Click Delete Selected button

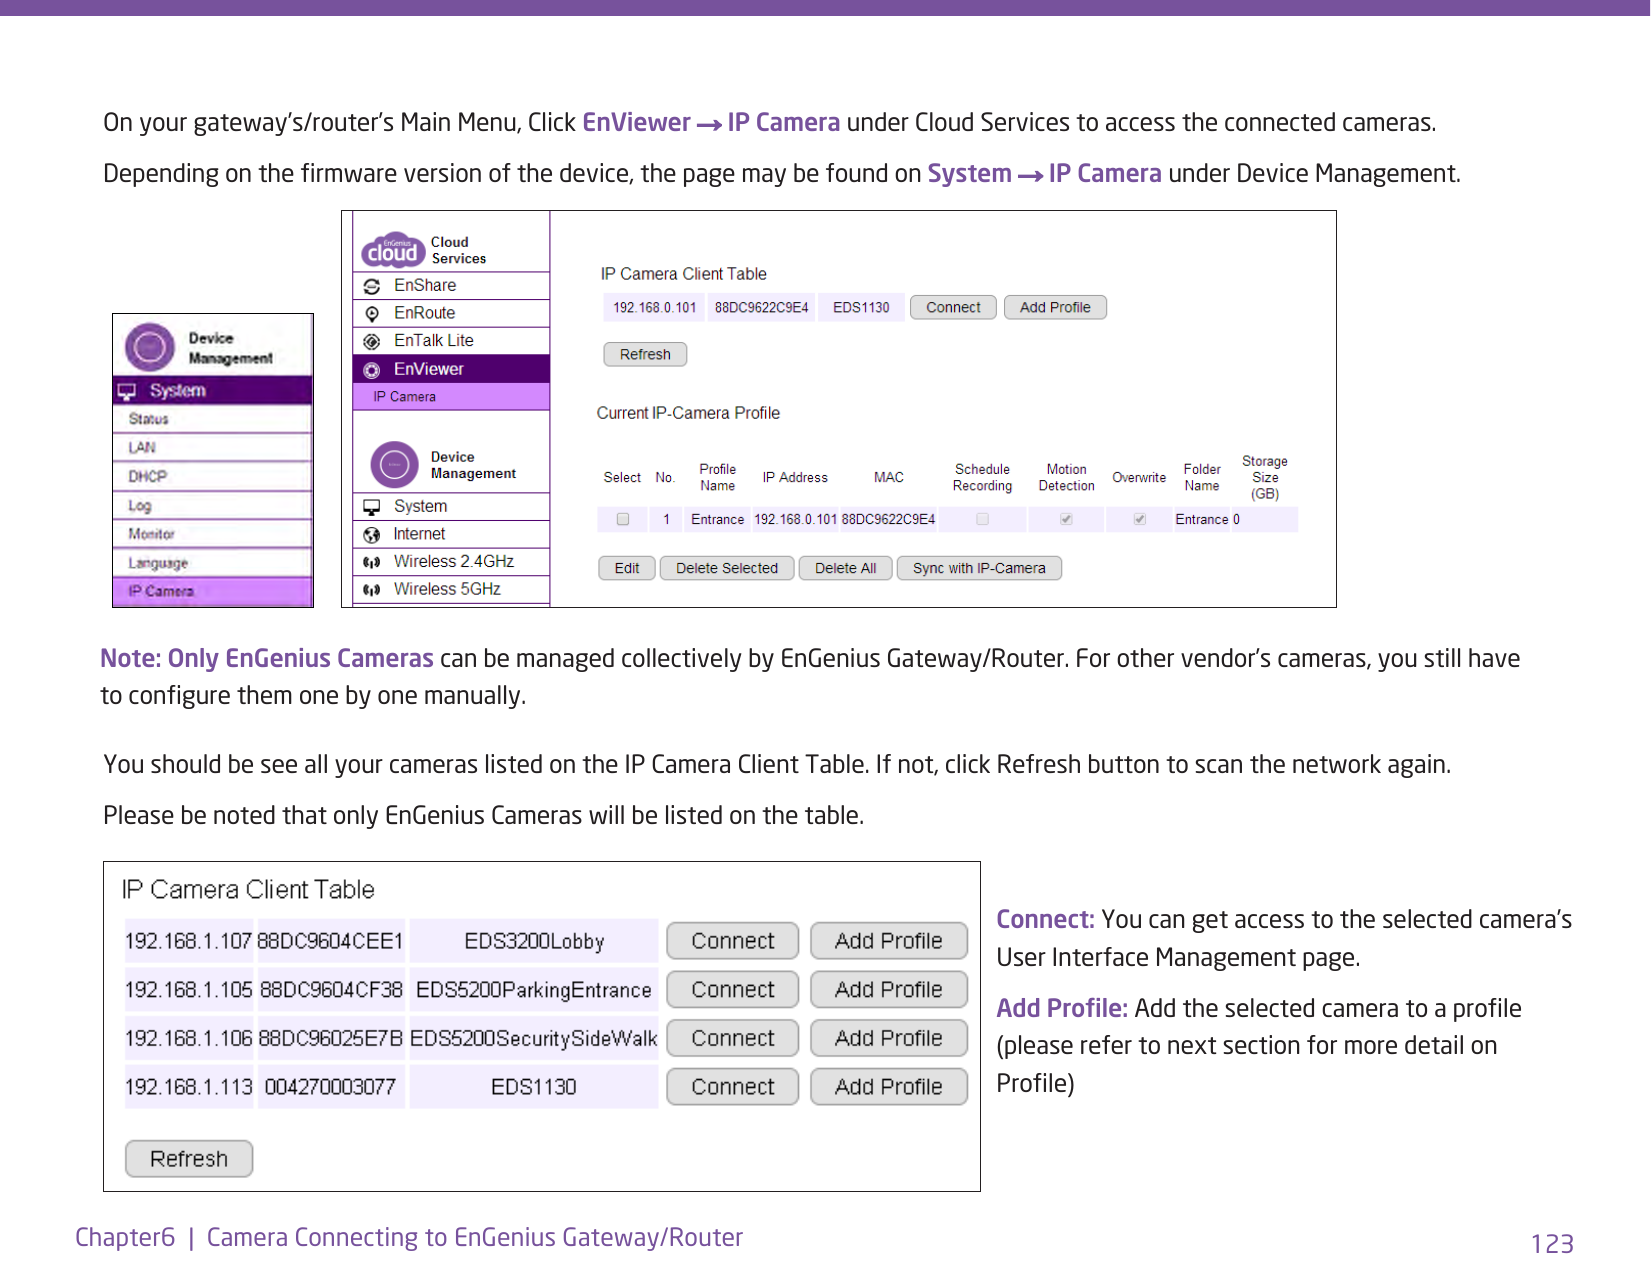(727, 569)
